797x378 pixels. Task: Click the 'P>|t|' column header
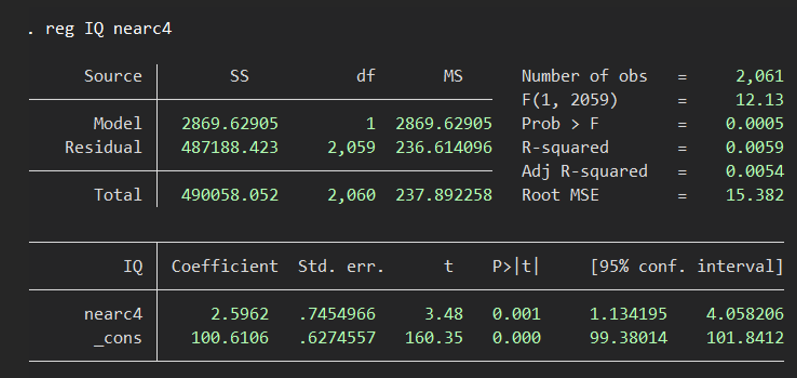click(x=516, y=266)
